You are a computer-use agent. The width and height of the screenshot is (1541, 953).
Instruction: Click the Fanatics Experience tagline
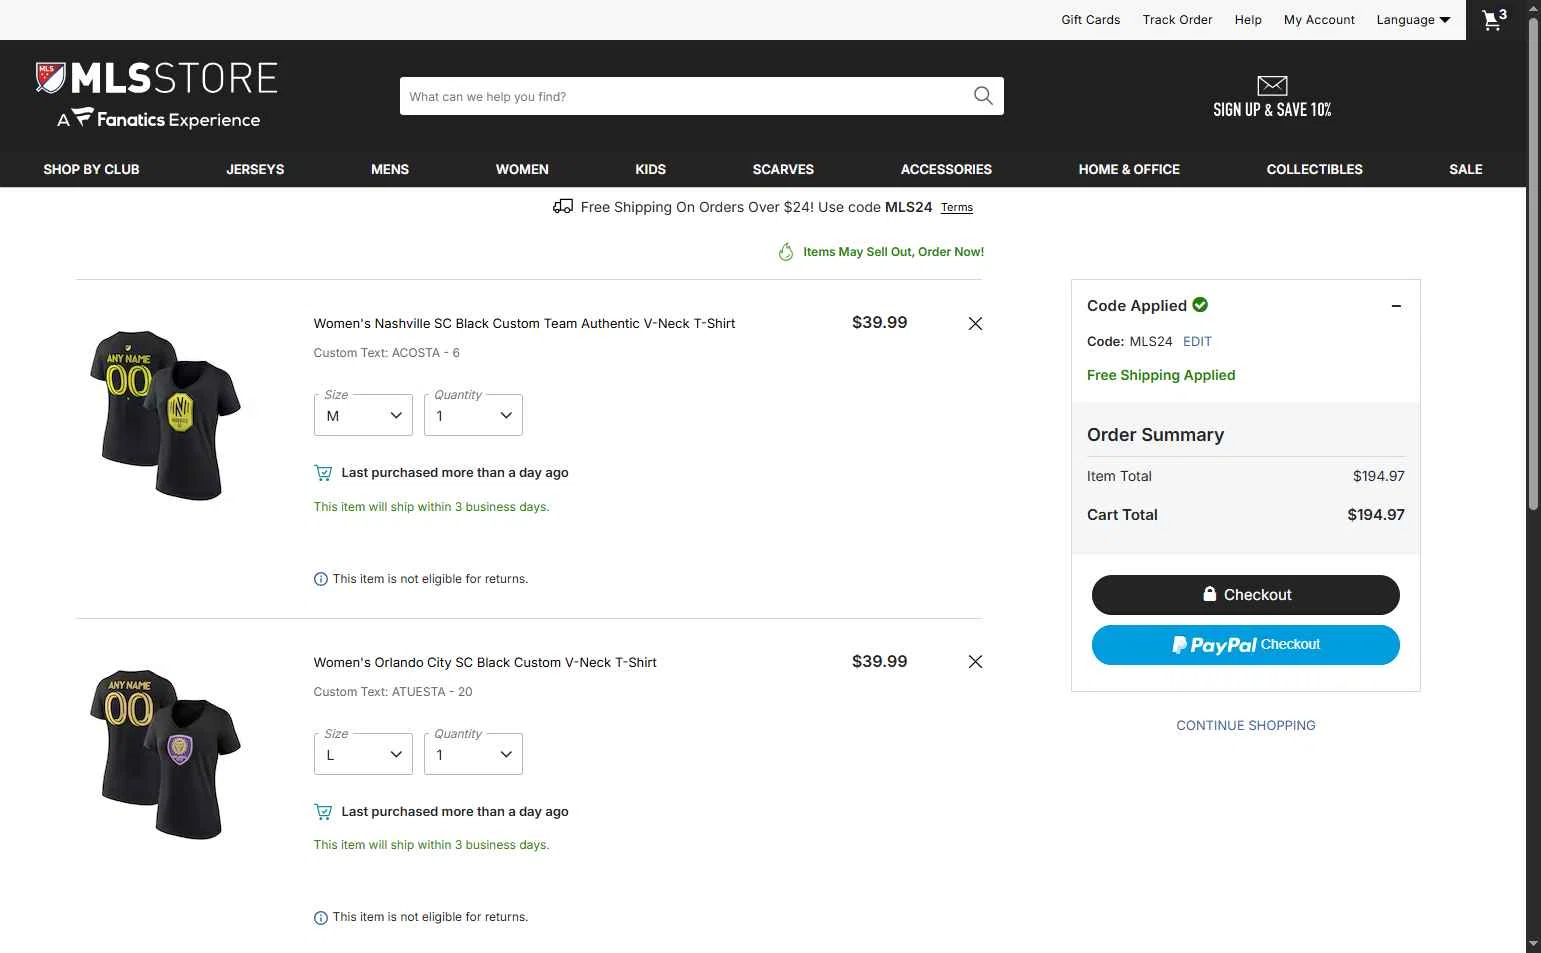[x=159, y=119]
